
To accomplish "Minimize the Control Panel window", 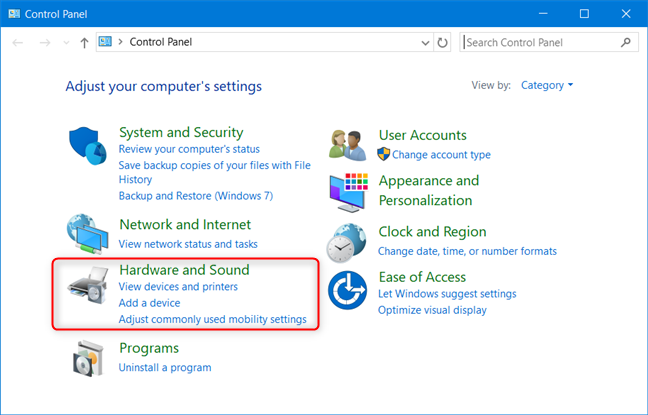I will 543,14.
